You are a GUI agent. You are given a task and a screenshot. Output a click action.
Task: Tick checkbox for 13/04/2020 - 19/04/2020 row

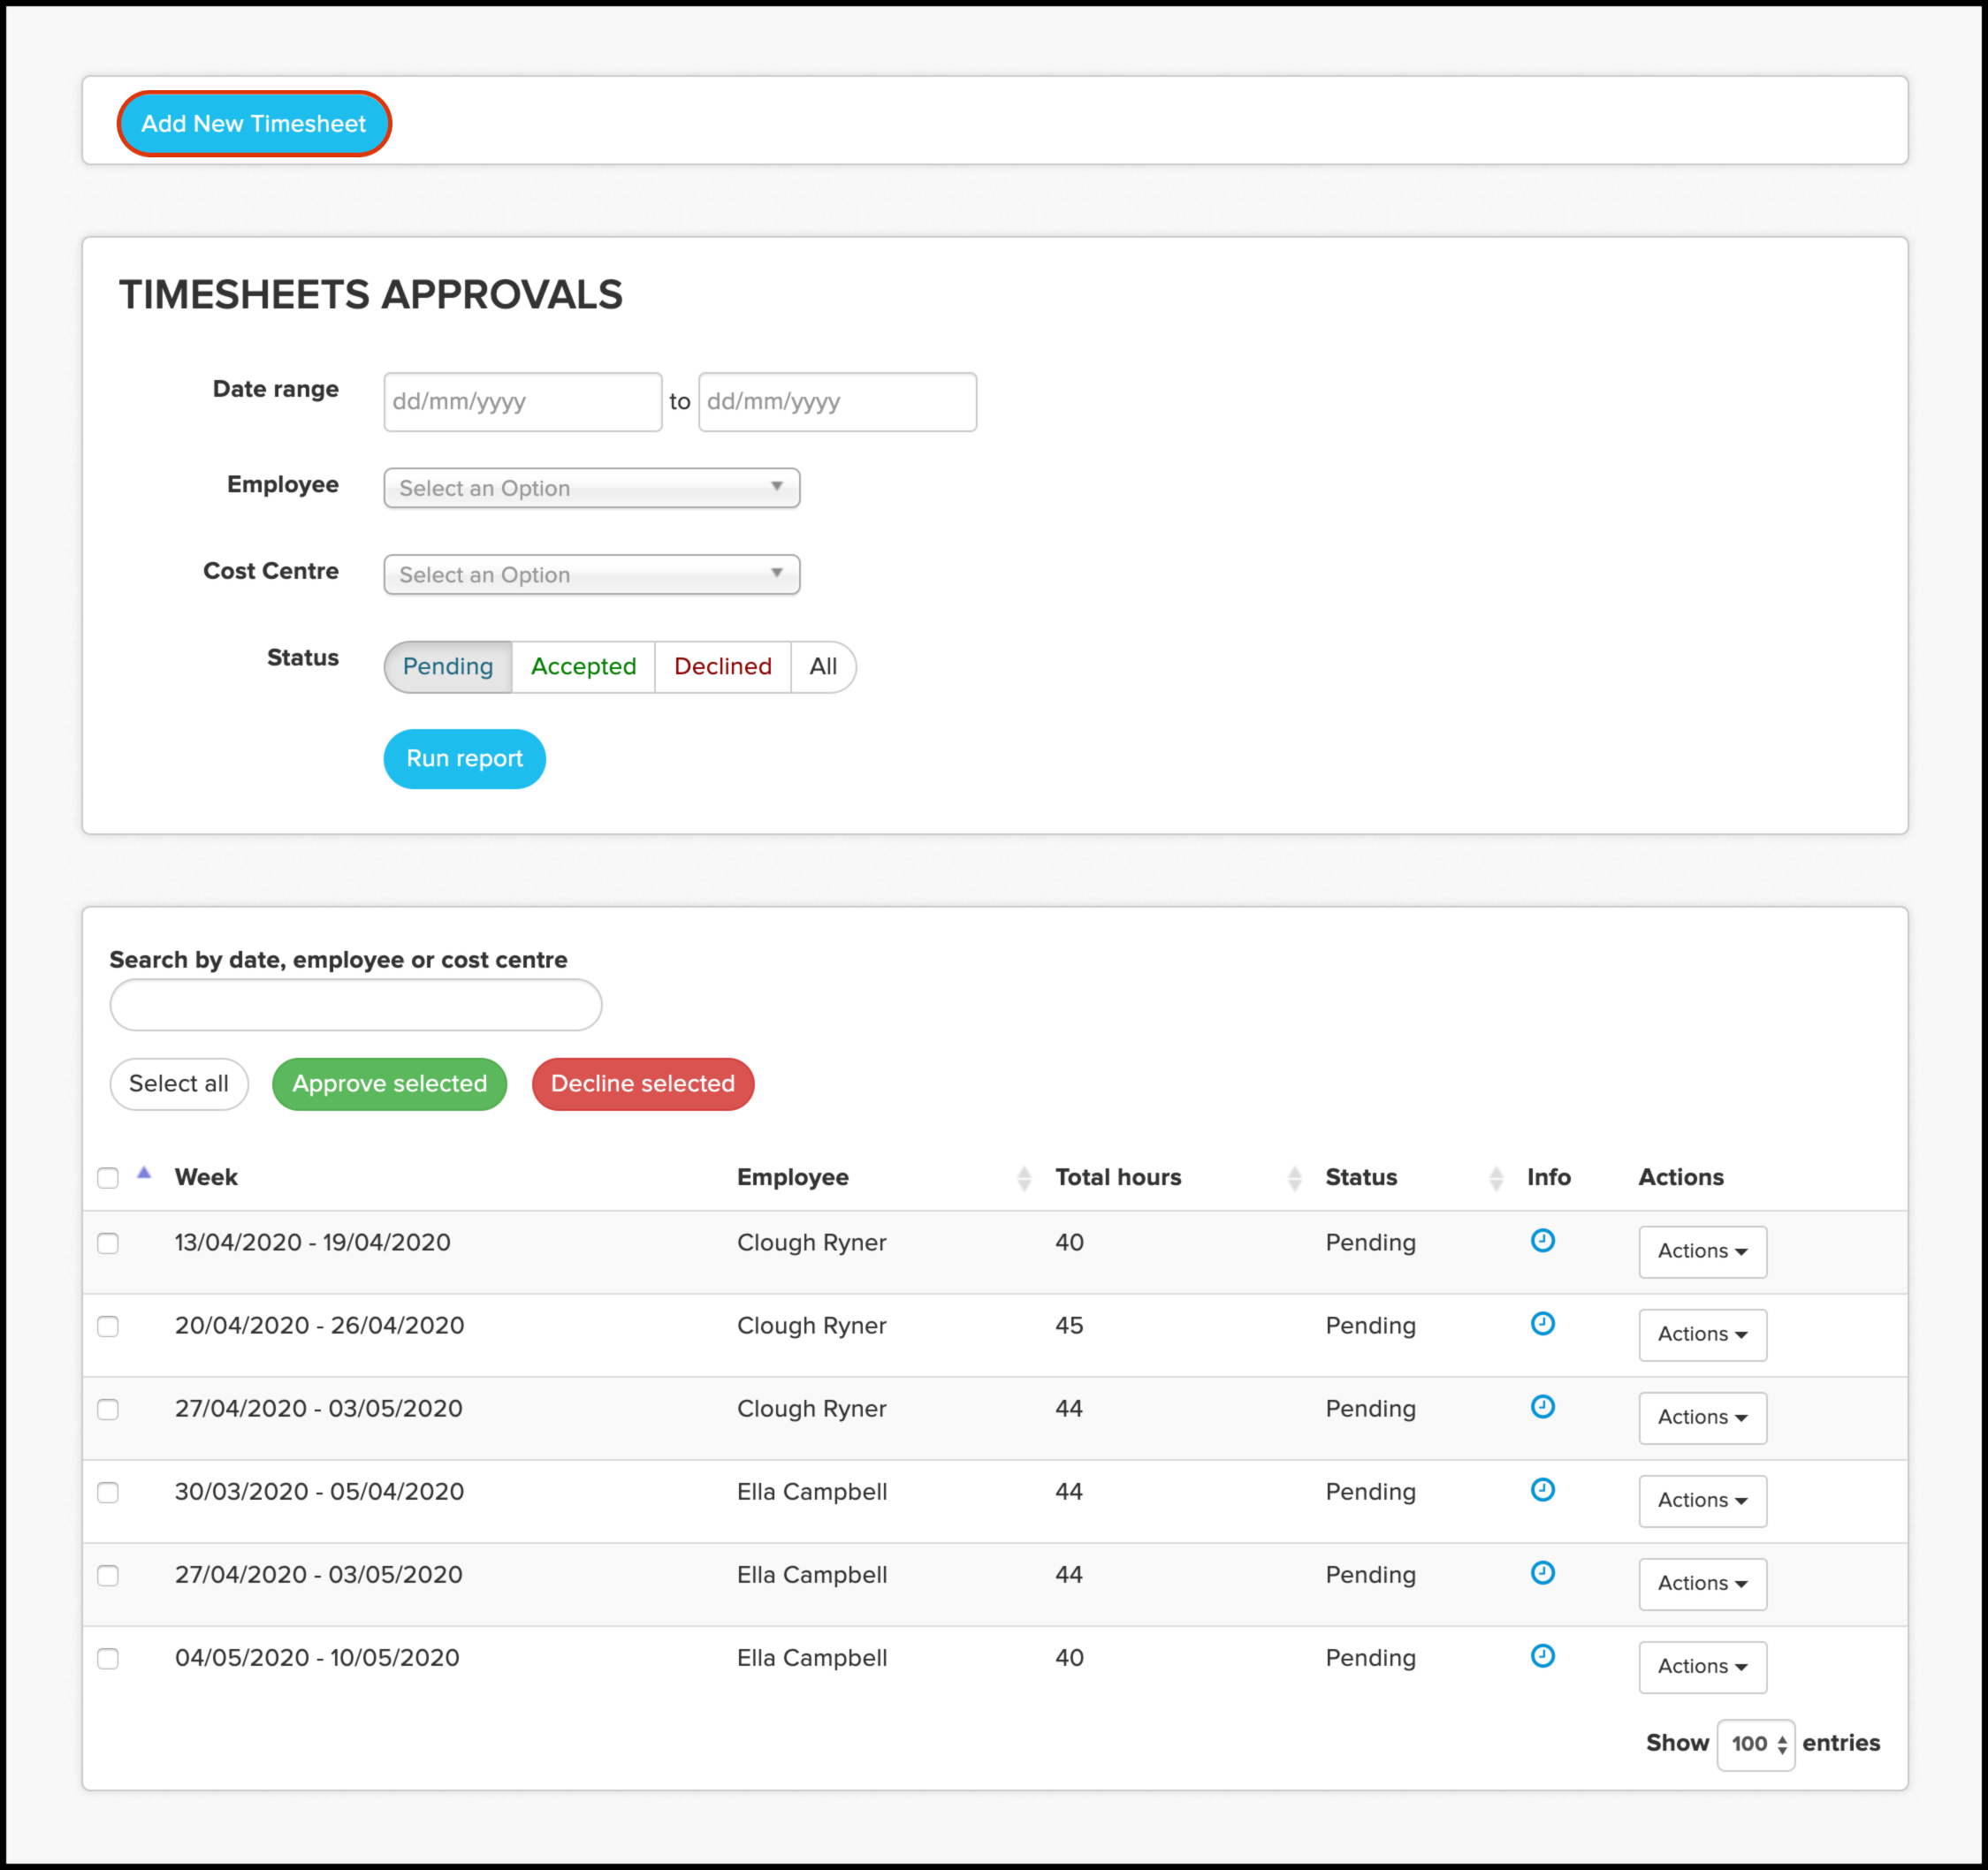click(x=108, y=1243)
